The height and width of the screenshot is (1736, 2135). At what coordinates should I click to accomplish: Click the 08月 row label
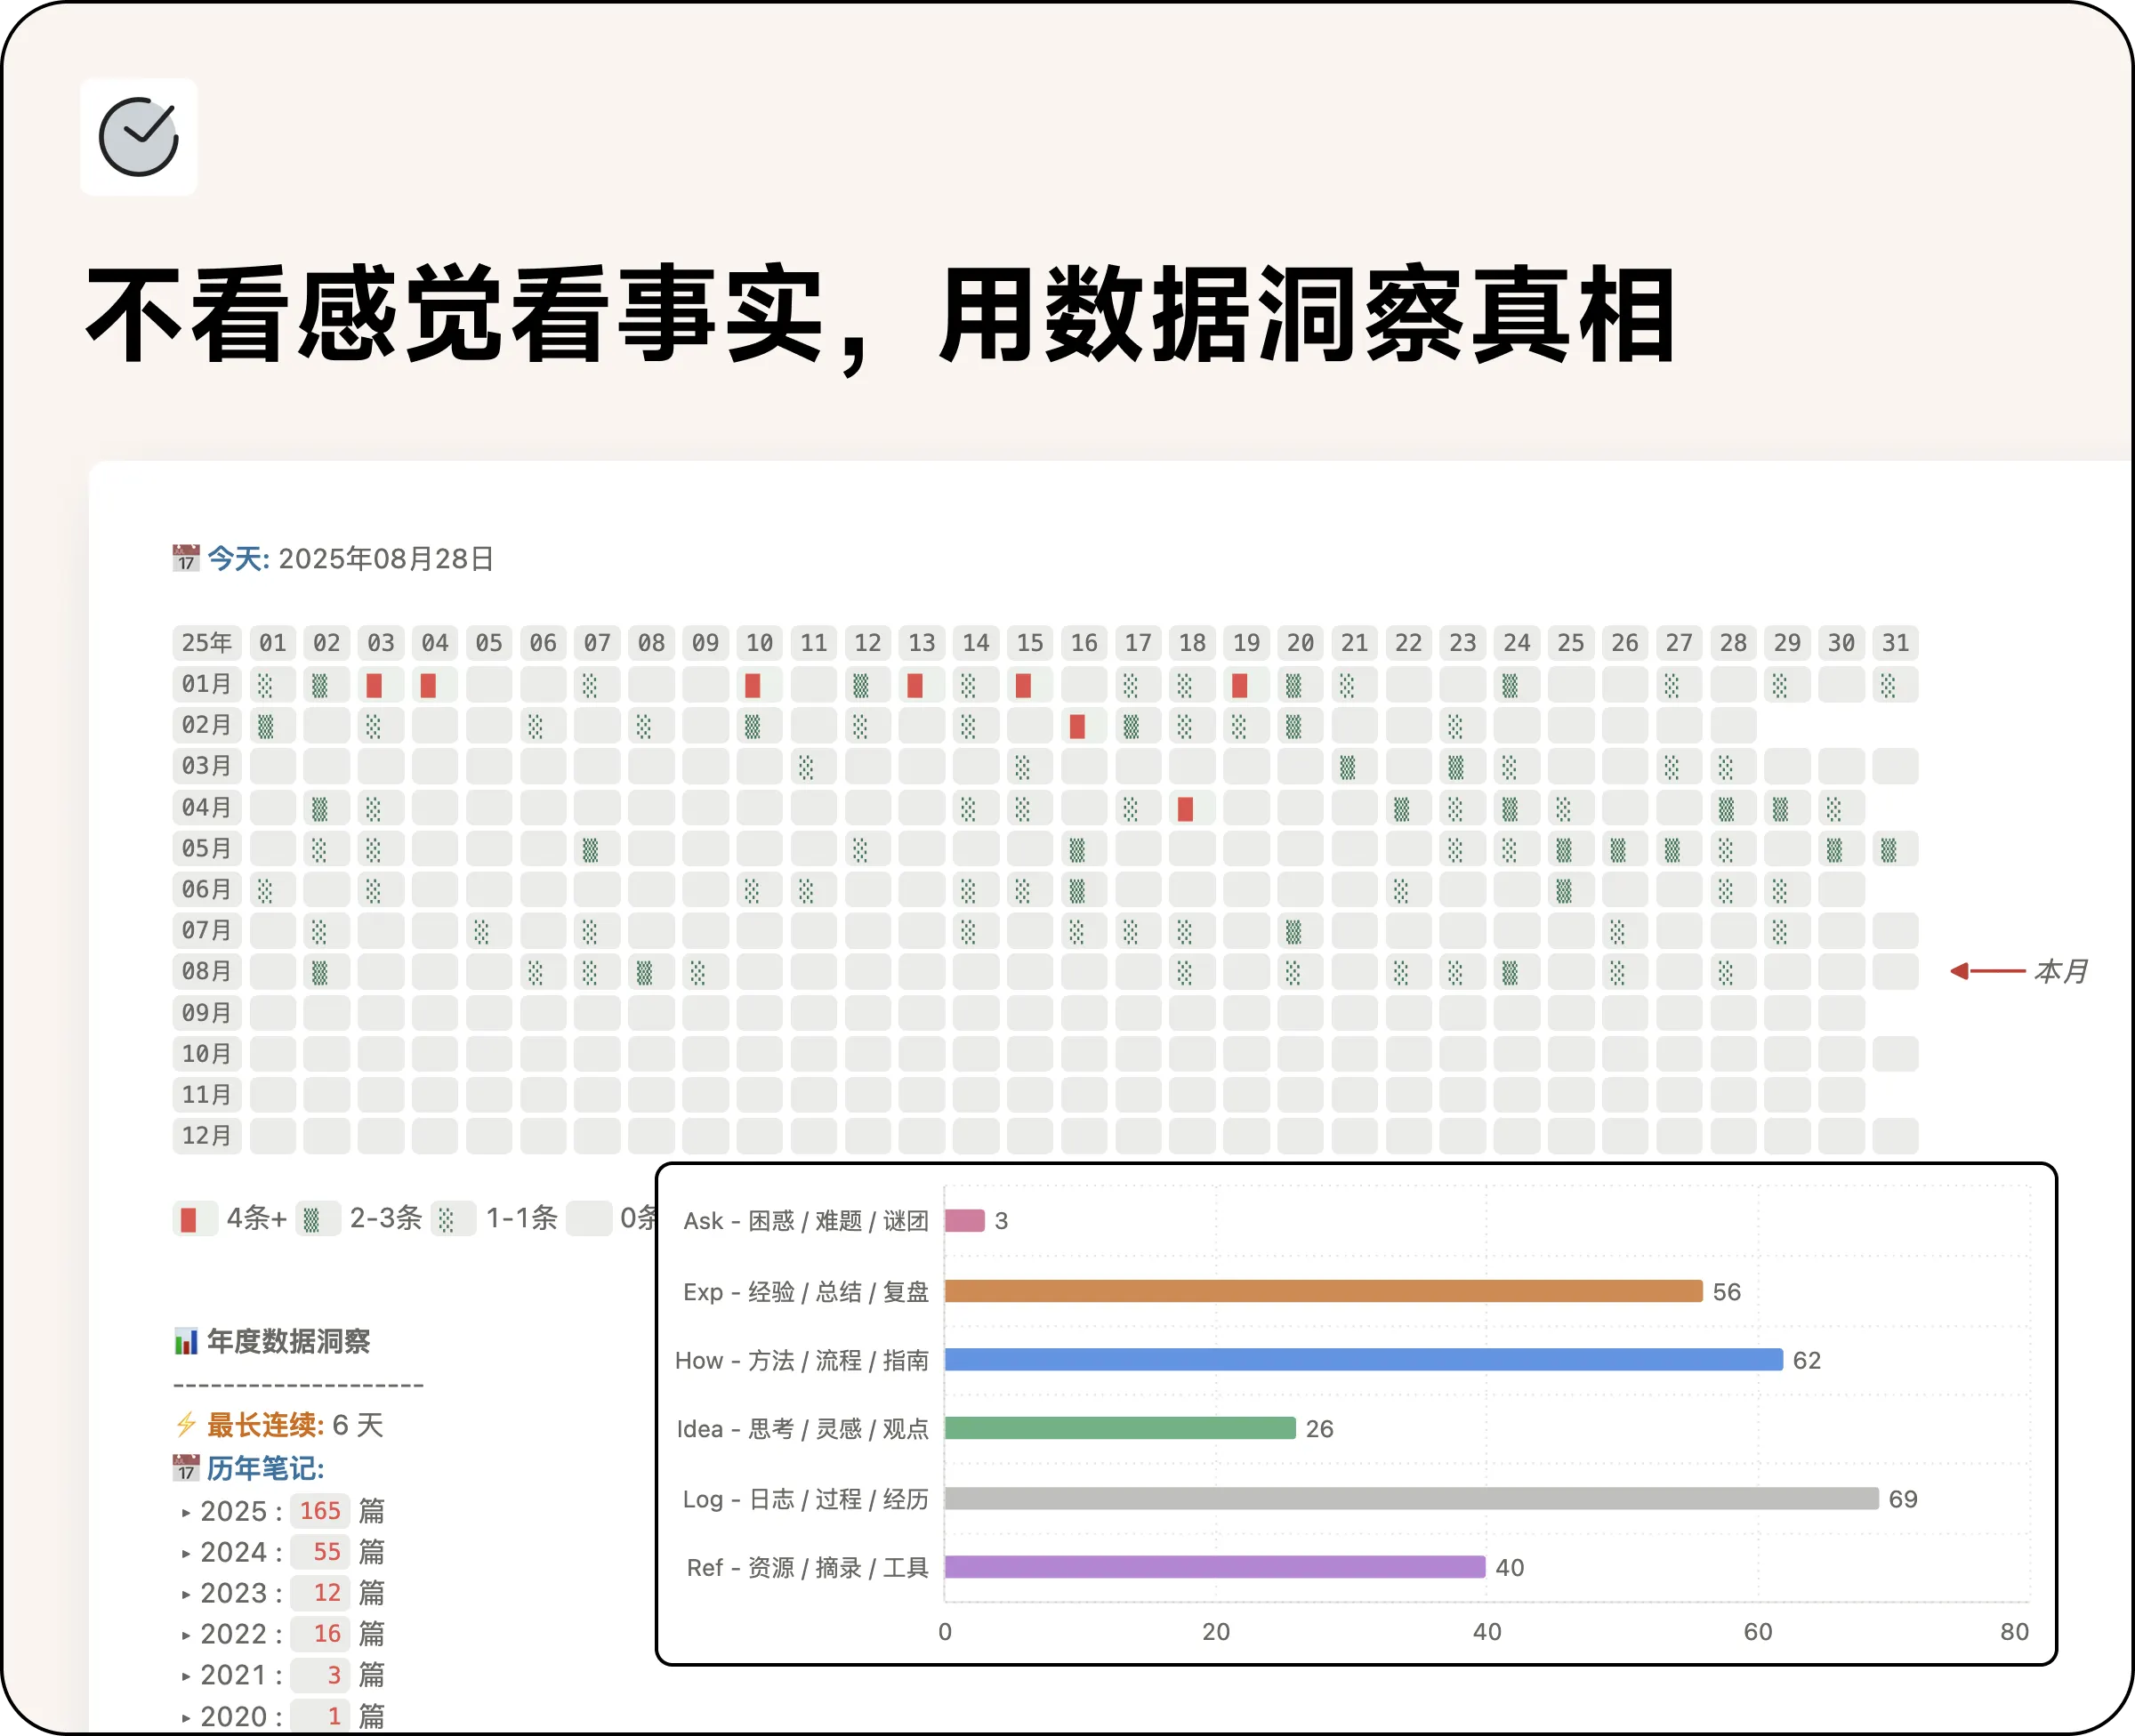tap(206, 971)
